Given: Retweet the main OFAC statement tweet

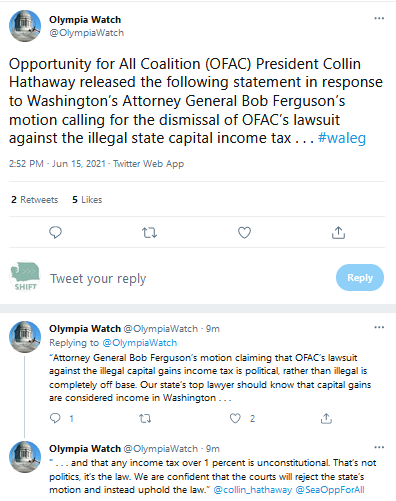Looking at the screenshot, I should (149, 232).
